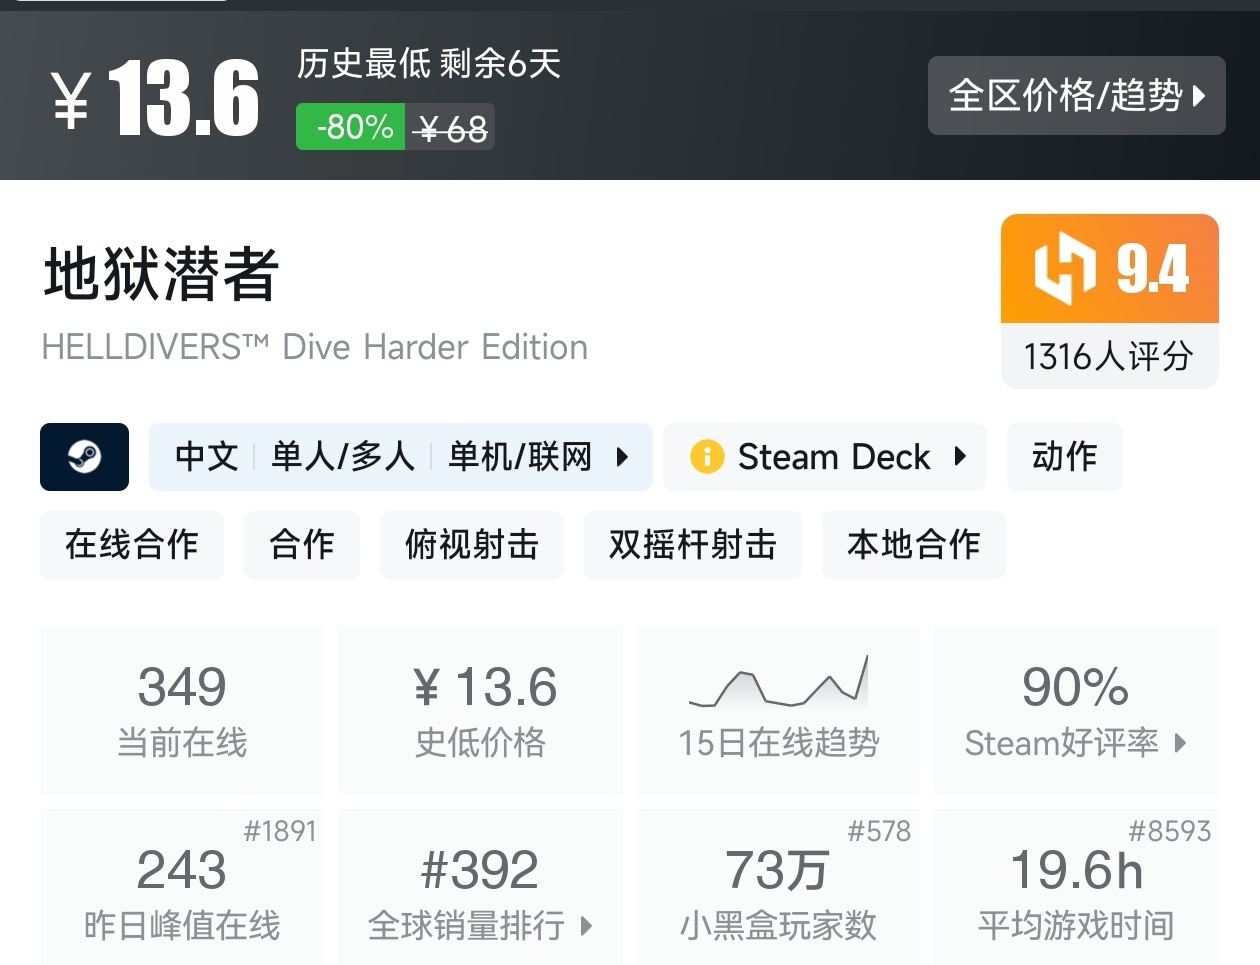This screenshot has height=965, width=1260.
Task: Expand the 中文 单人/多人 info arrow
Action: click(622, 457)
